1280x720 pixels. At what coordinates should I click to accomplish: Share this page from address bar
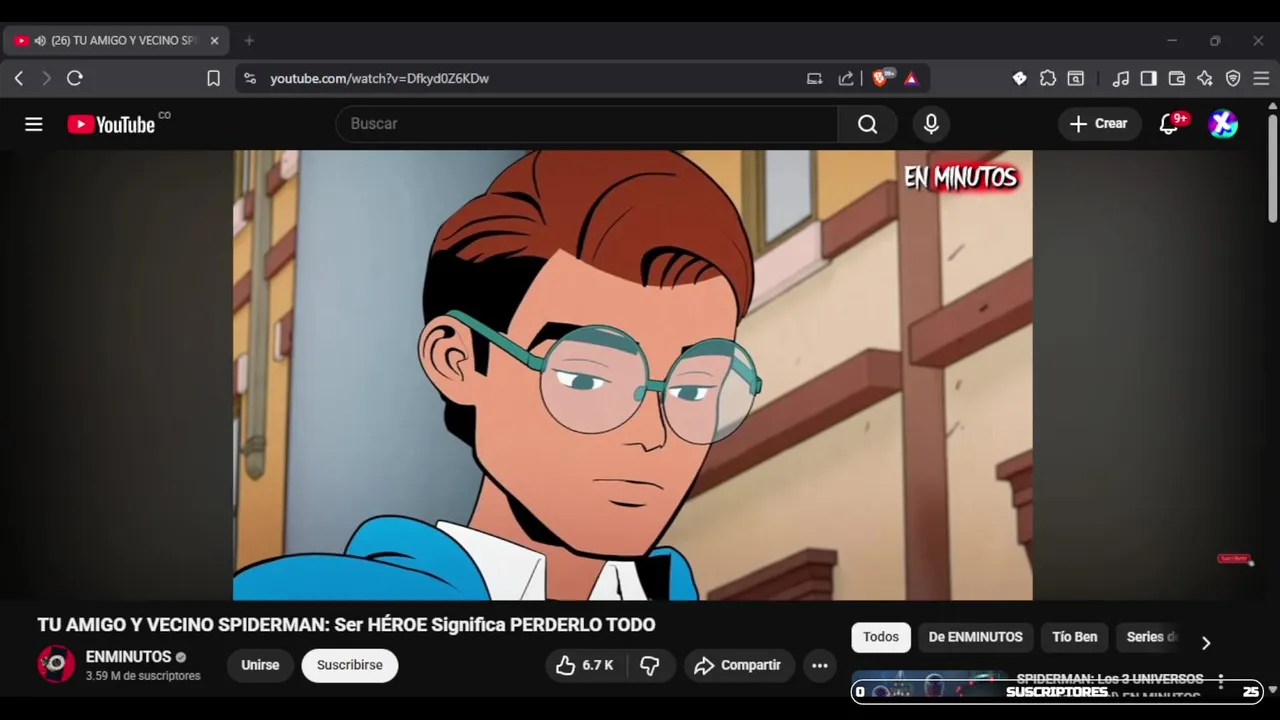(846, 78)
